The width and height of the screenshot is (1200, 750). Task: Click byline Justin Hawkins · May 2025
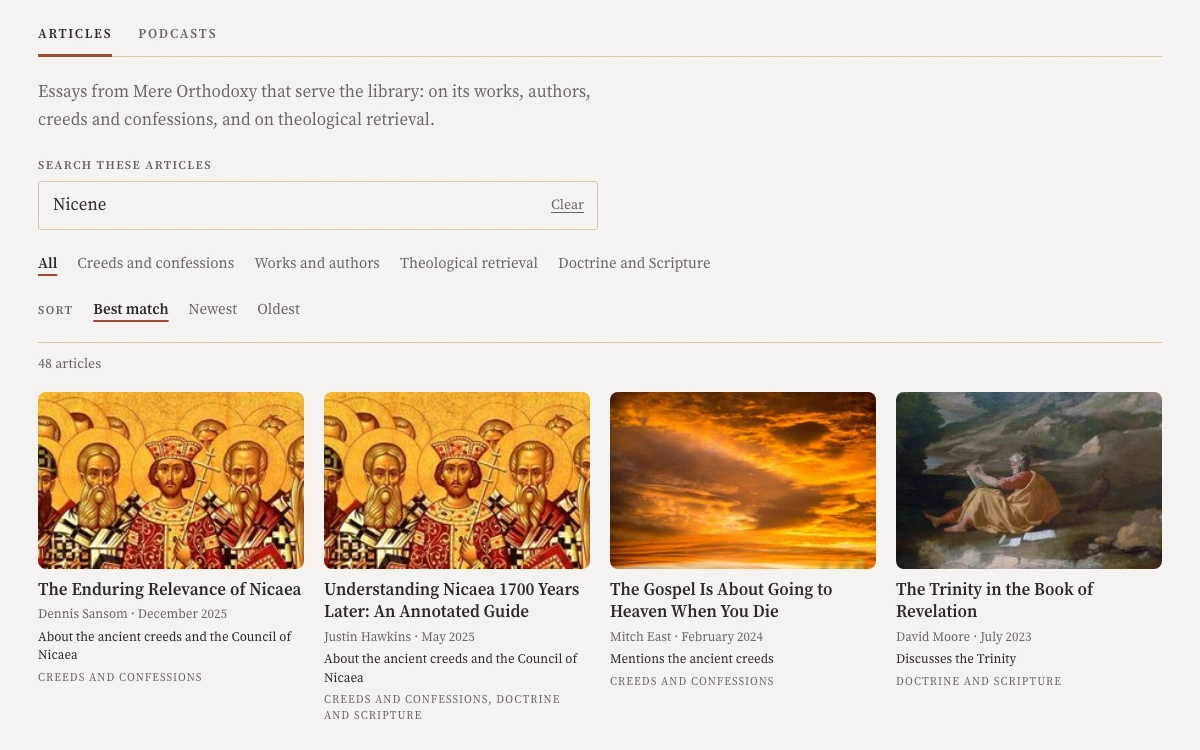pos(399,636)
